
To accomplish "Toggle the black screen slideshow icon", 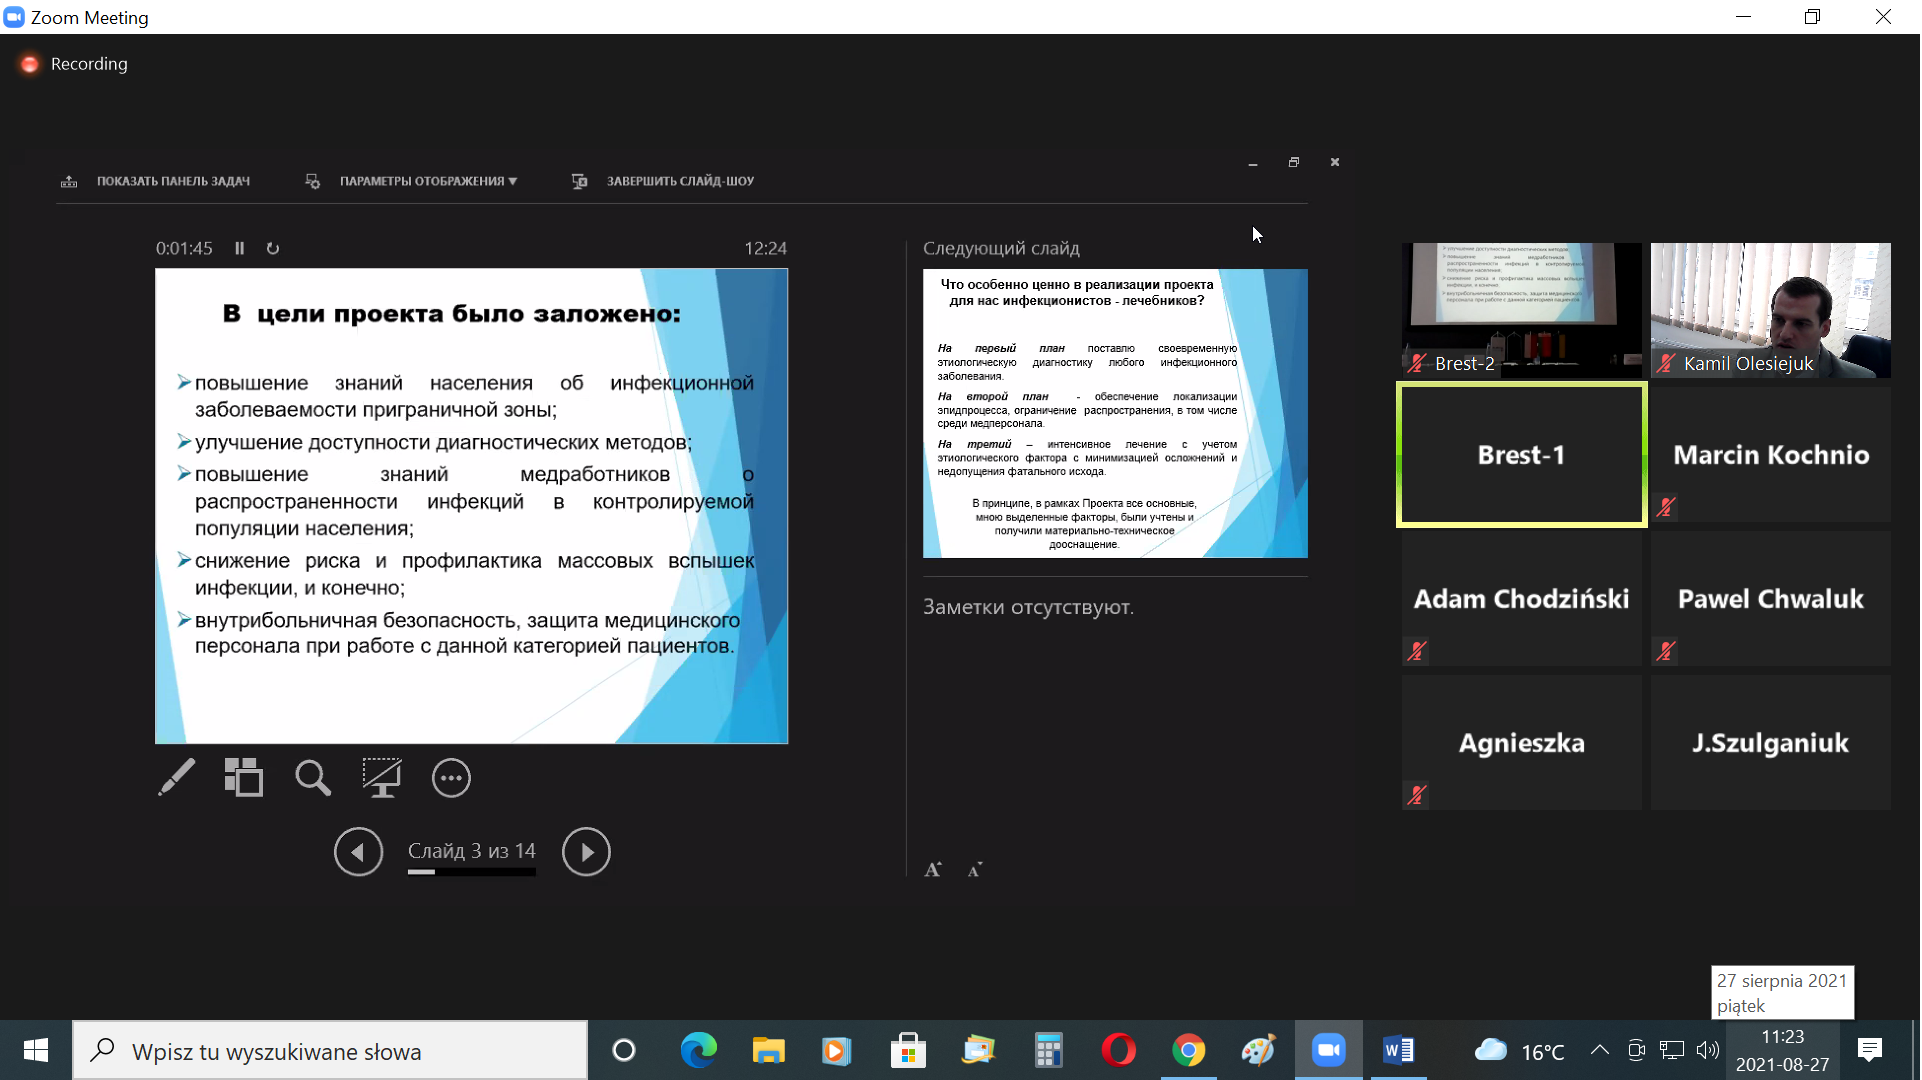I will click(x=381, y=778).
